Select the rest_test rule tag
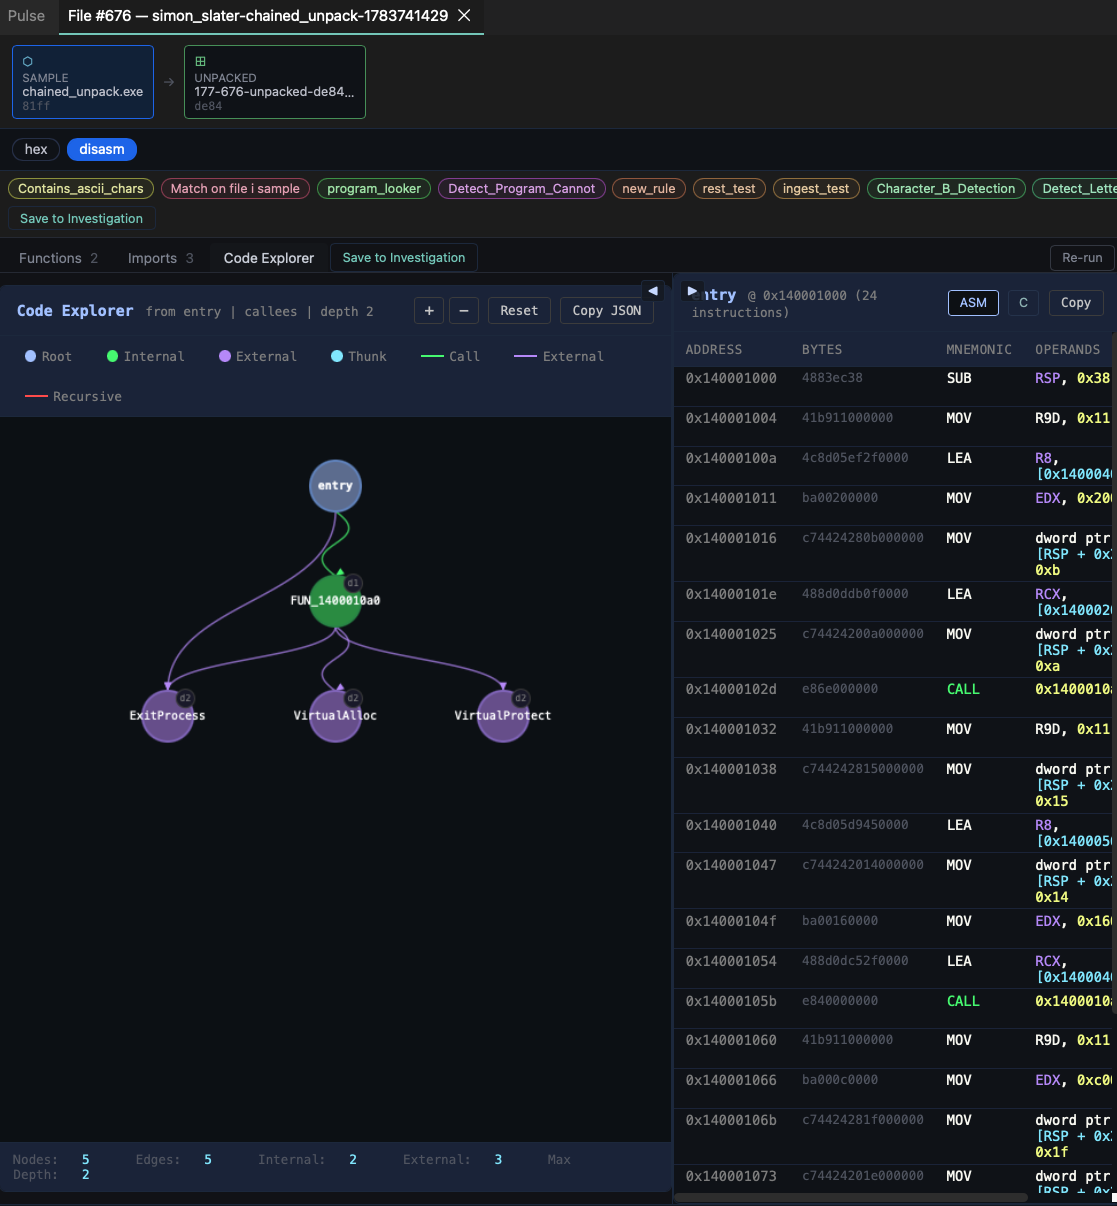This screenshot has width=1117, height=1206. 729,188
